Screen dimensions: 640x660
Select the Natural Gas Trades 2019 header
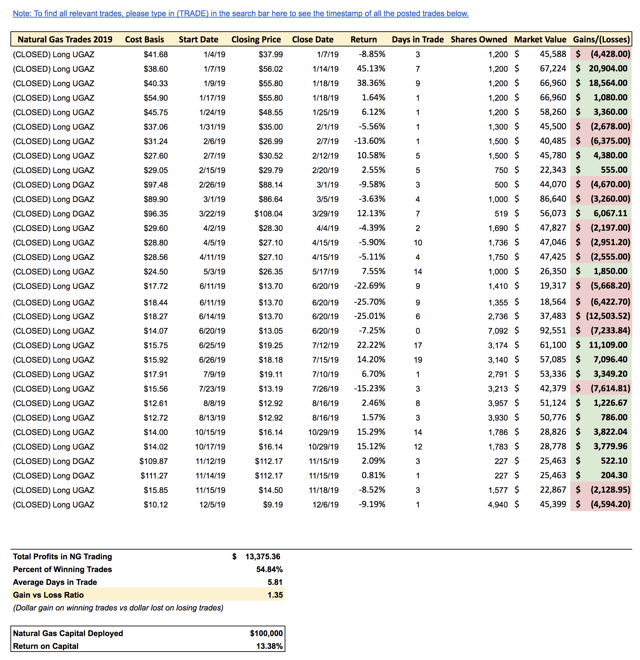pos(65,40)
